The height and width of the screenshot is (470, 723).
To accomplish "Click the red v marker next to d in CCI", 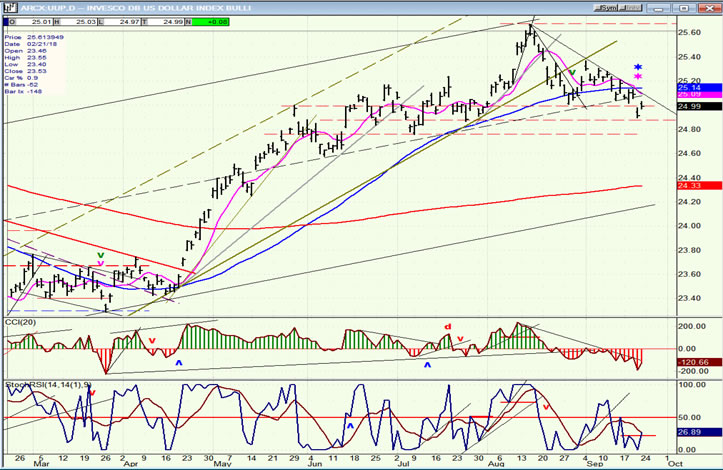I will (460, 339).
